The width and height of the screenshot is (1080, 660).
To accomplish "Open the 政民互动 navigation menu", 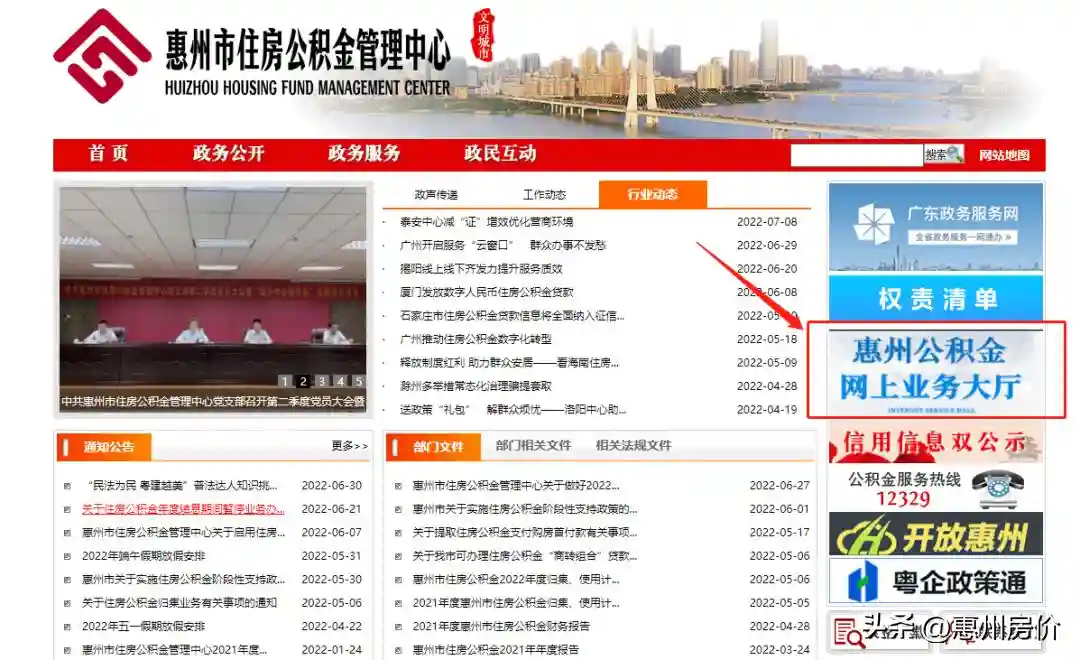I will coord(500,154).
